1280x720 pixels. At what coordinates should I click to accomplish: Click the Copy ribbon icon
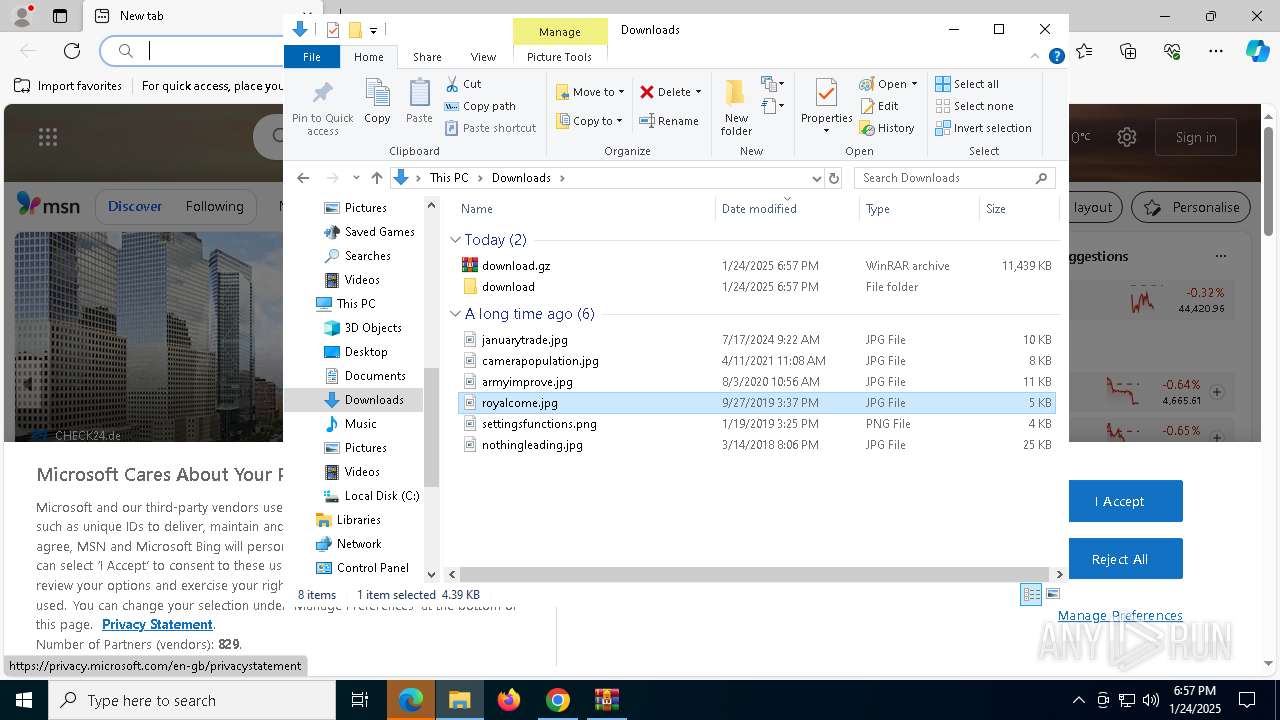377,101
